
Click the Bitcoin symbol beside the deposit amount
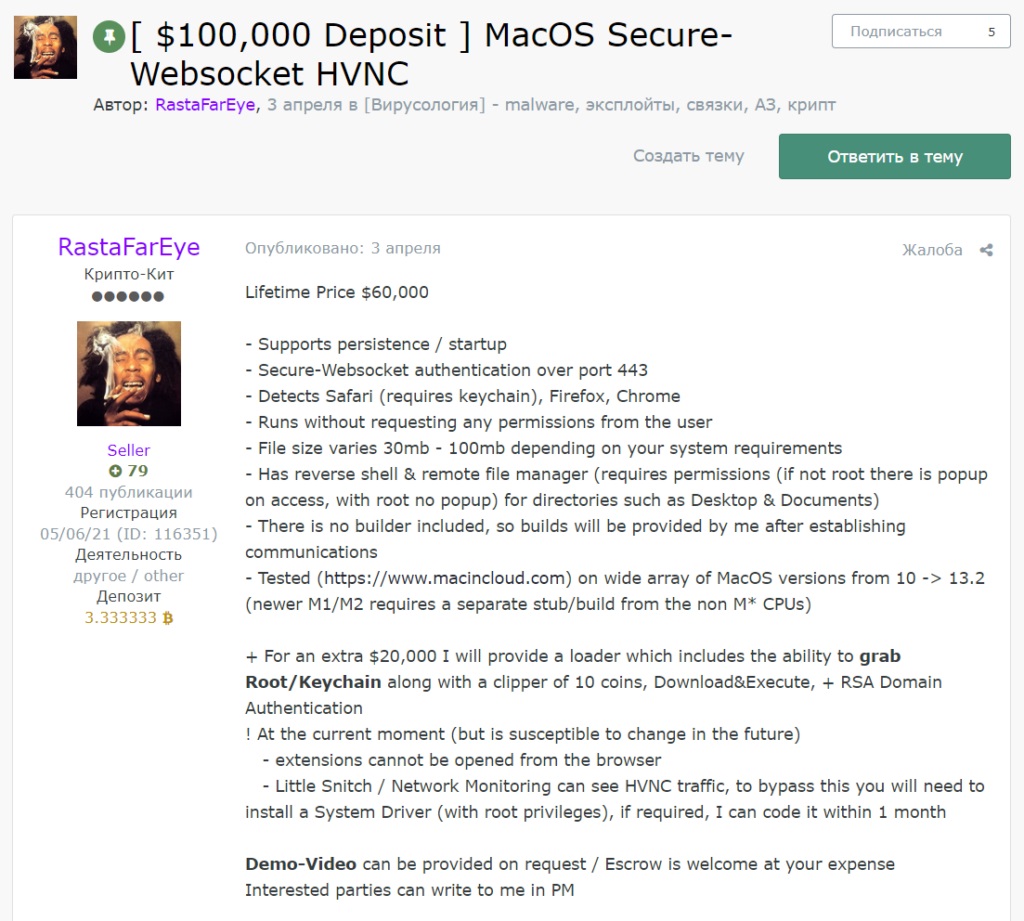(168, 618)
